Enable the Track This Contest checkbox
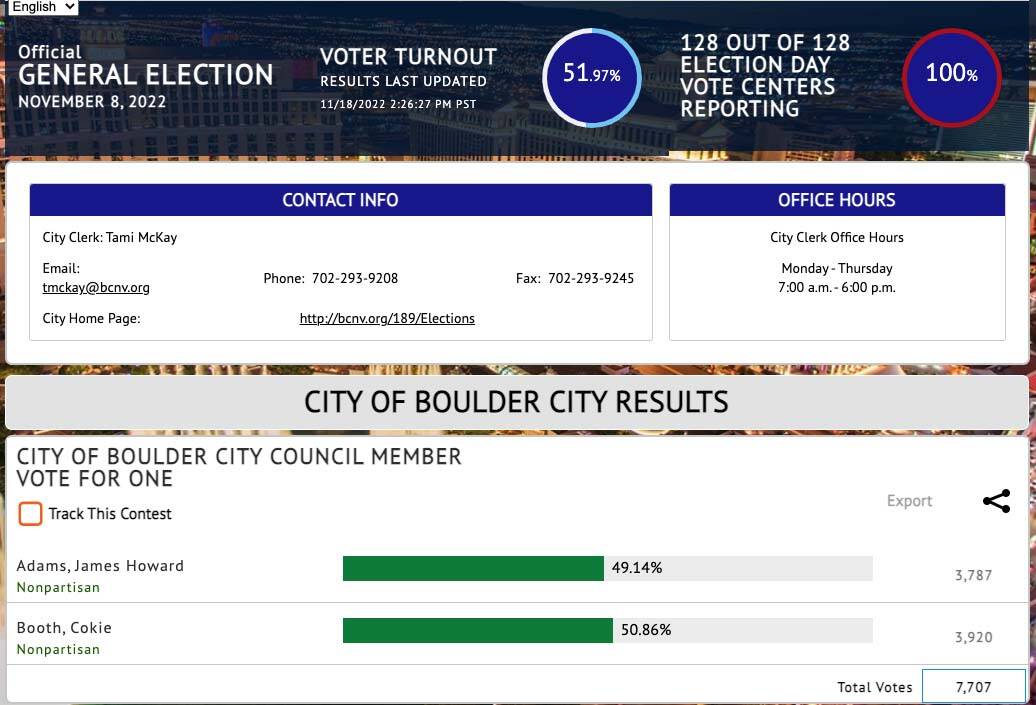 coord(31,514)
